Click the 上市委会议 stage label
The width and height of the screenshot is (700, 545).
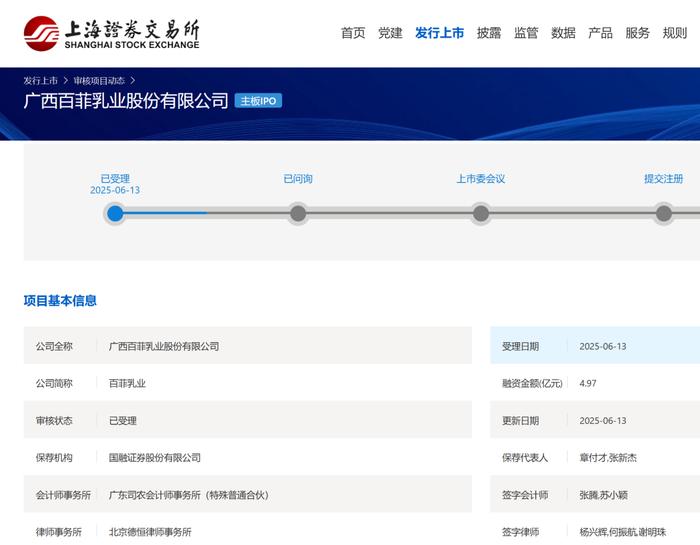click(481, 179)
